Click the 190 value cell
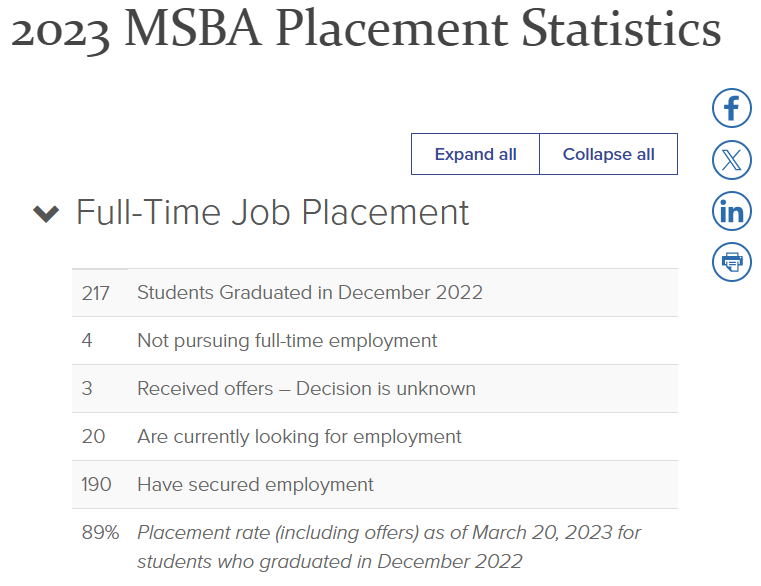 [x=96, y=485]
